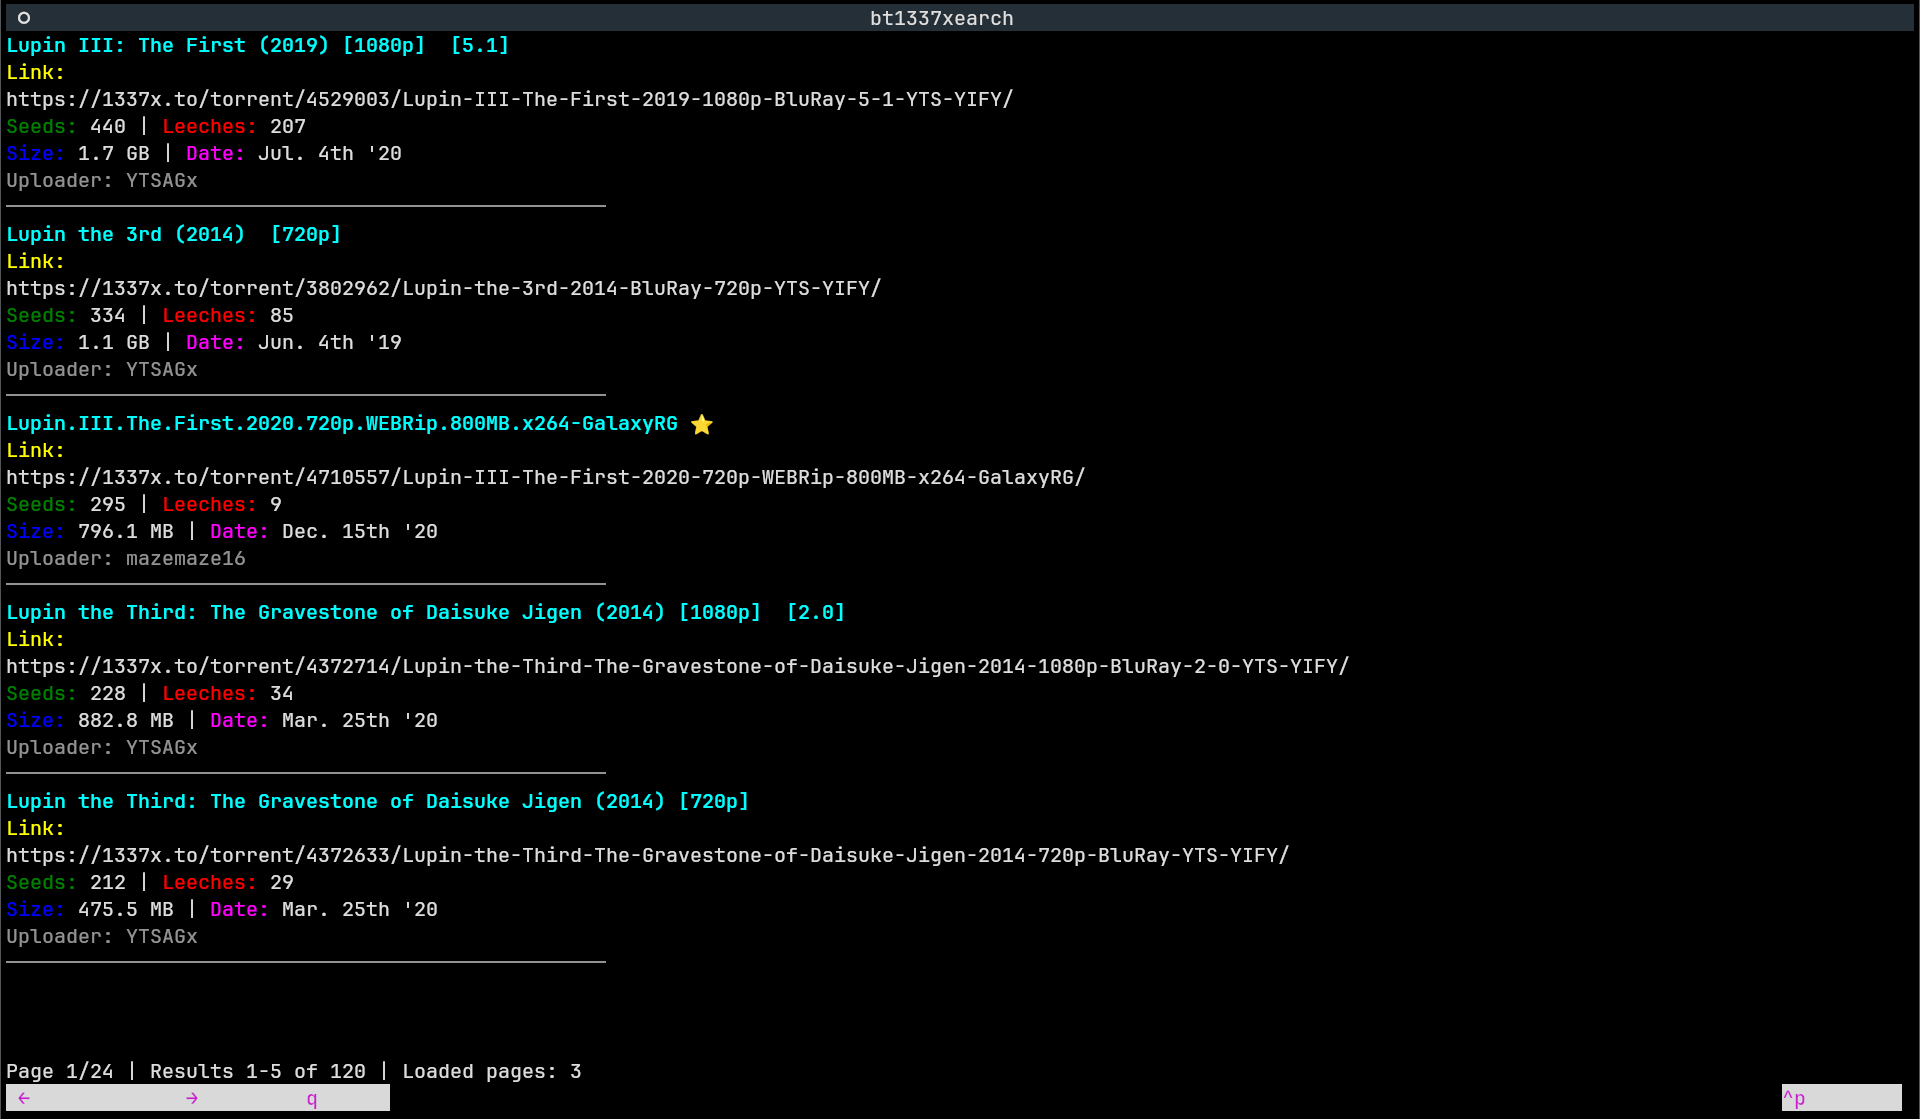The width and height of the screenshot is (1920, 1119).
Task: Click the leeches value 29
Action: coord(282,882)
